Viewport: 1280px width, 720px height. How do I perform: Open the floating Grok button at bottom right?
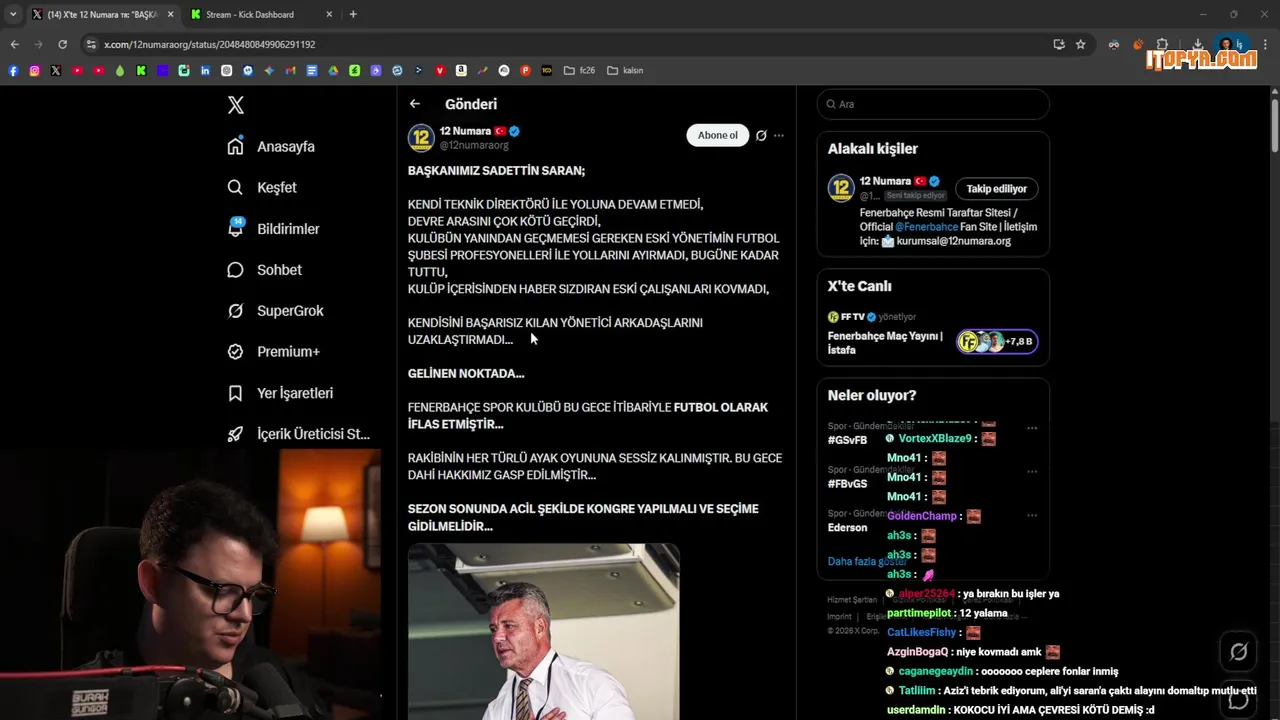[x=1238, y=652]
